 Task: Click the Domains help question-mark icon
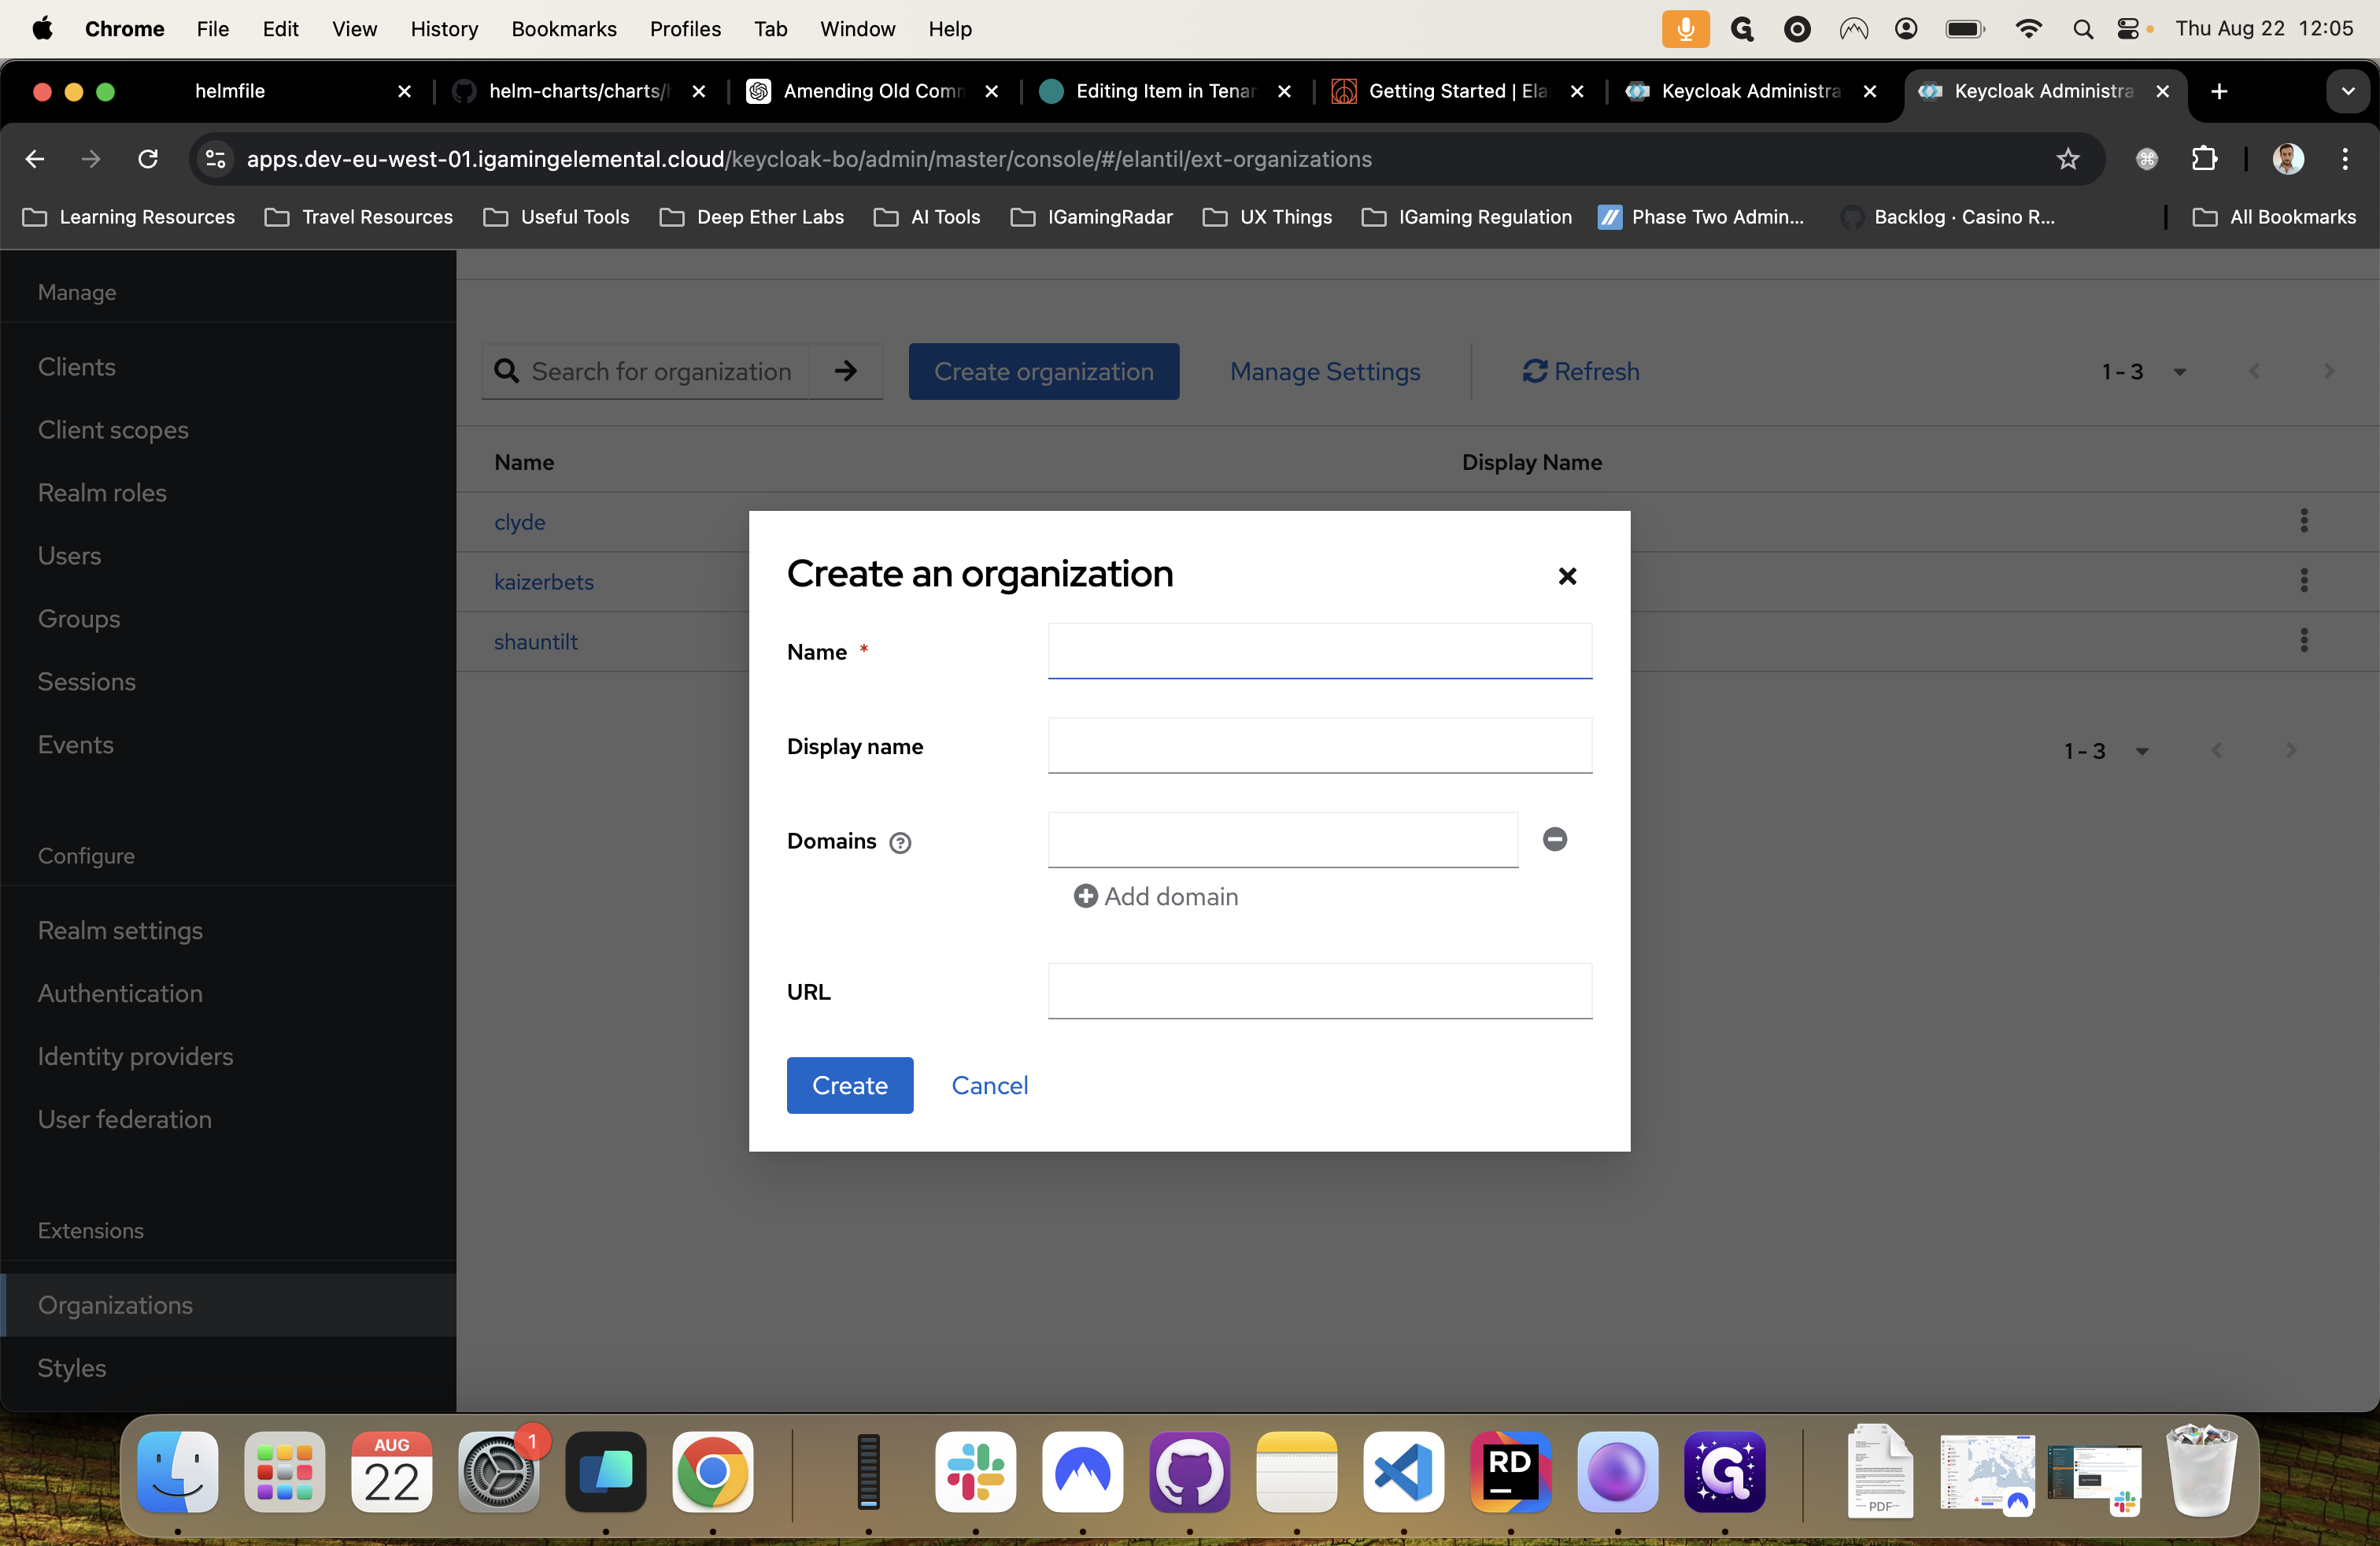pyautogui.click(x=900, y=842)
